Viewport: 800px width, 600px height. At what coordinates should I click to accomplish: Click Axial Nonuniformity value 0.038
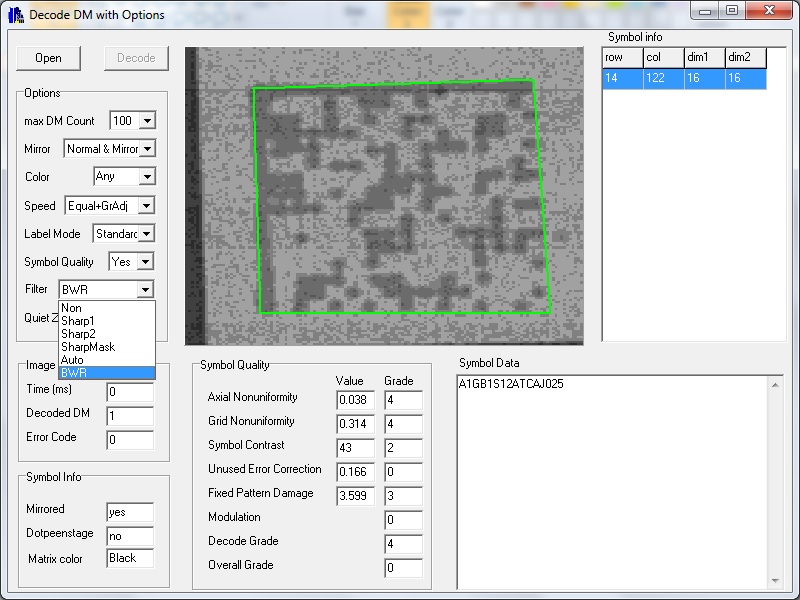tap(356, 400)
